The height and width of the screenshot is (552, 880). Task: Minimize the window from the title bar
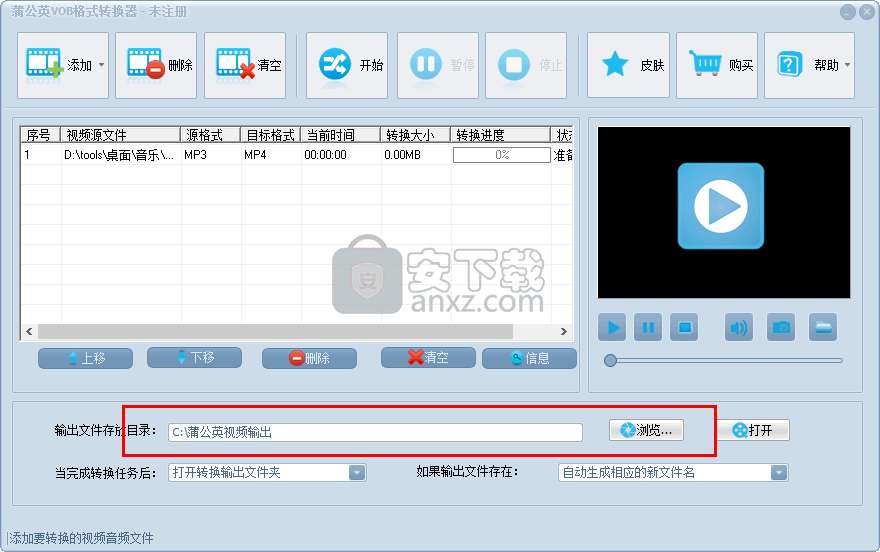(x=847, y=12)
